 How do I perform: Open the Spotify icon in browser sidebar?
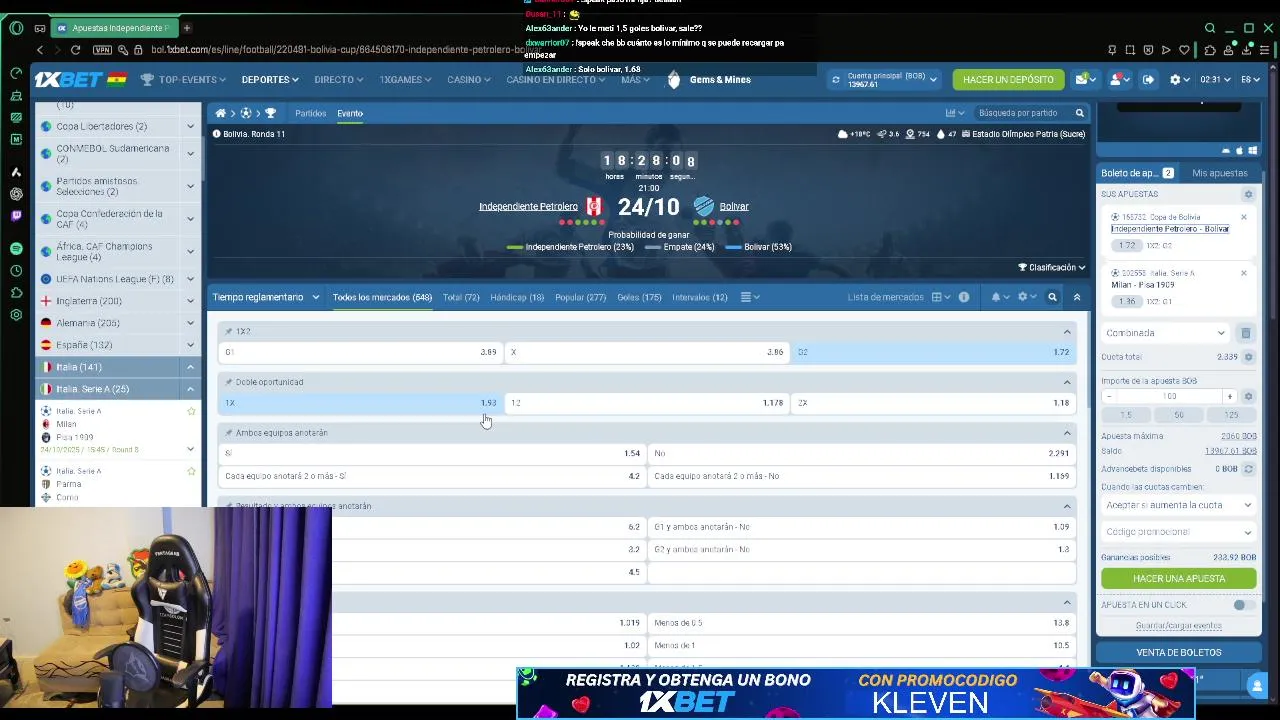16,248
